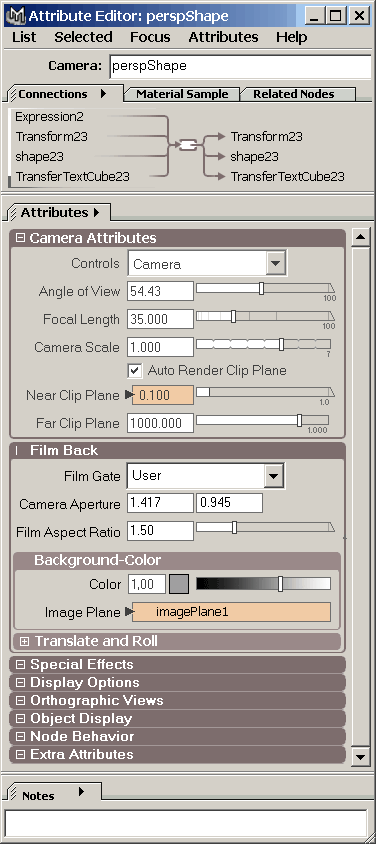Click the Camera Aperture 0.945 field
The image size is (376, 844).
tap(230, 503)
